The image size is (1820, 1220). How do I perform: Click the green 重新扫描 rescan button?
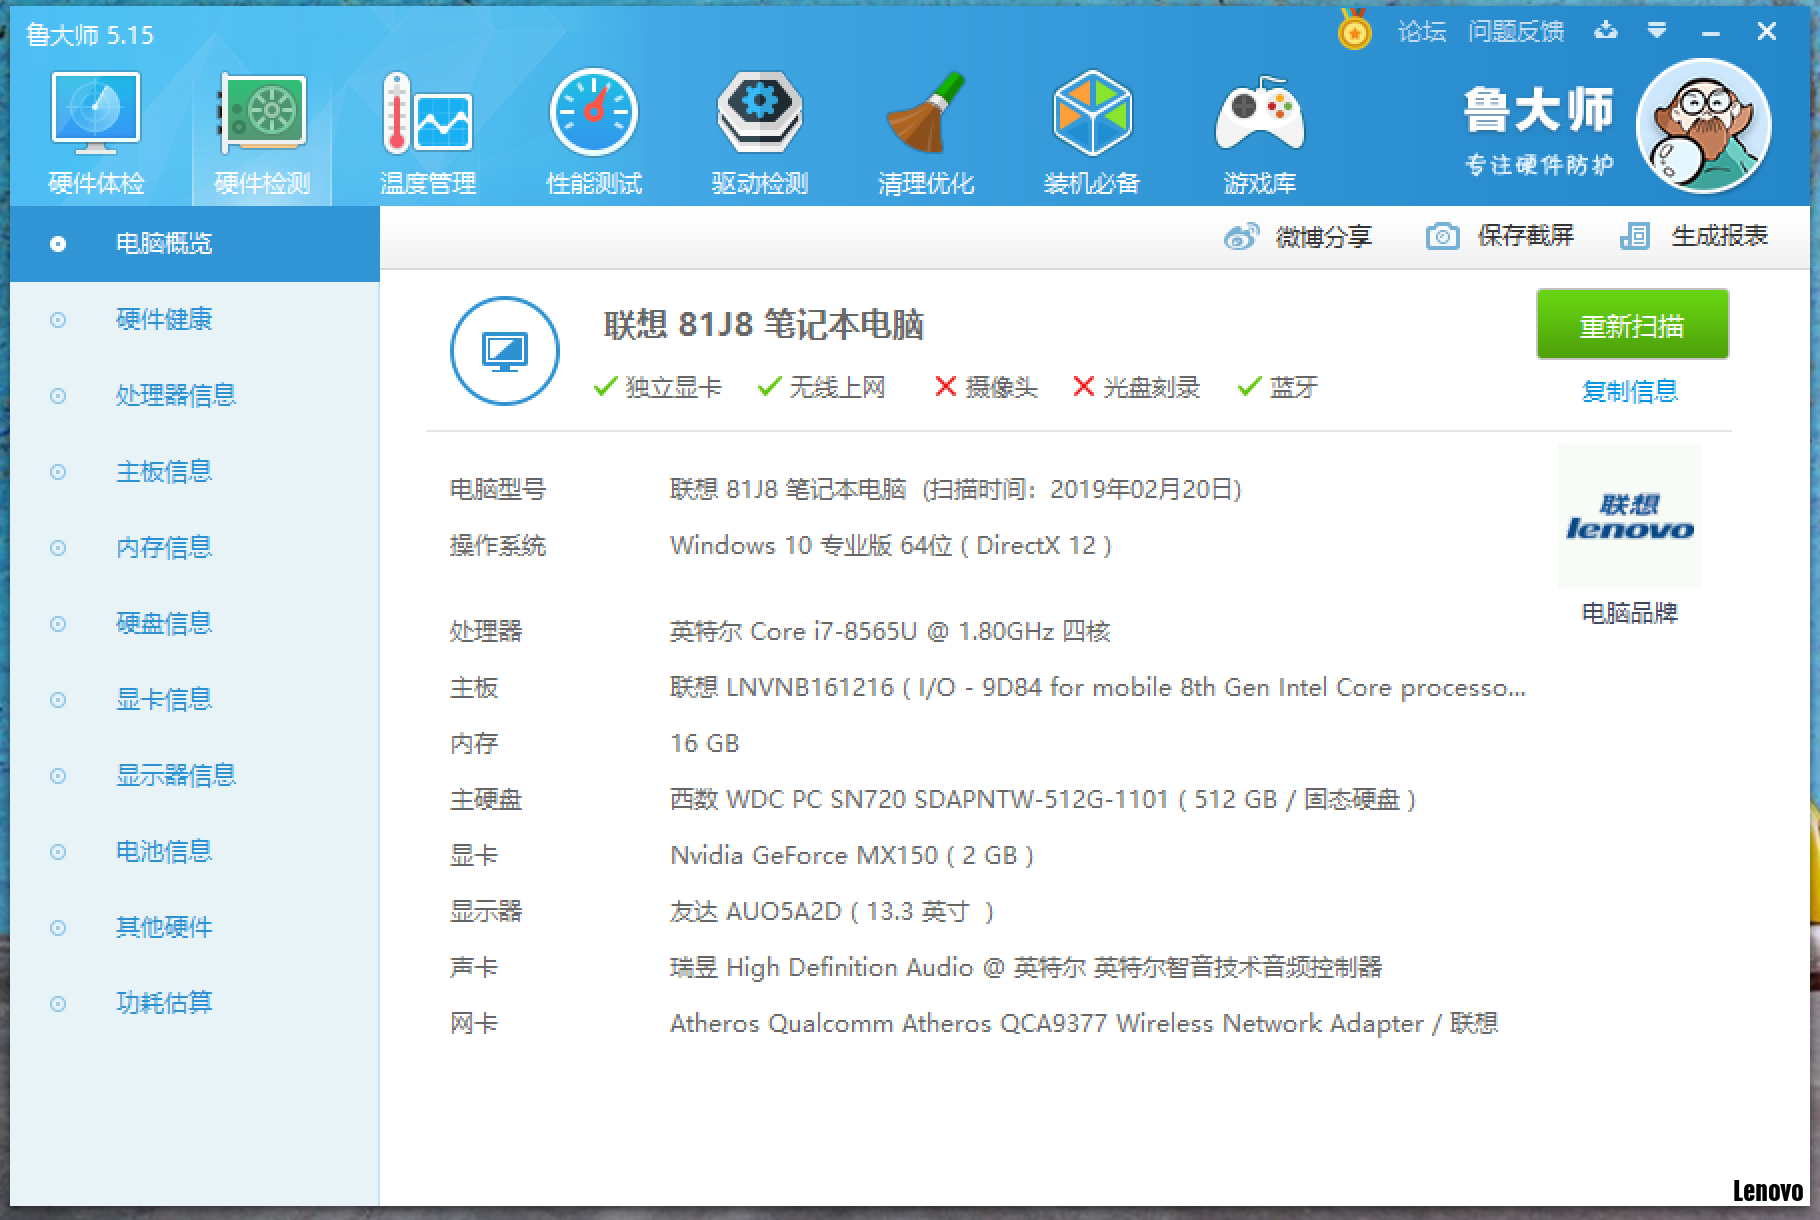(x=1631, y=324)
